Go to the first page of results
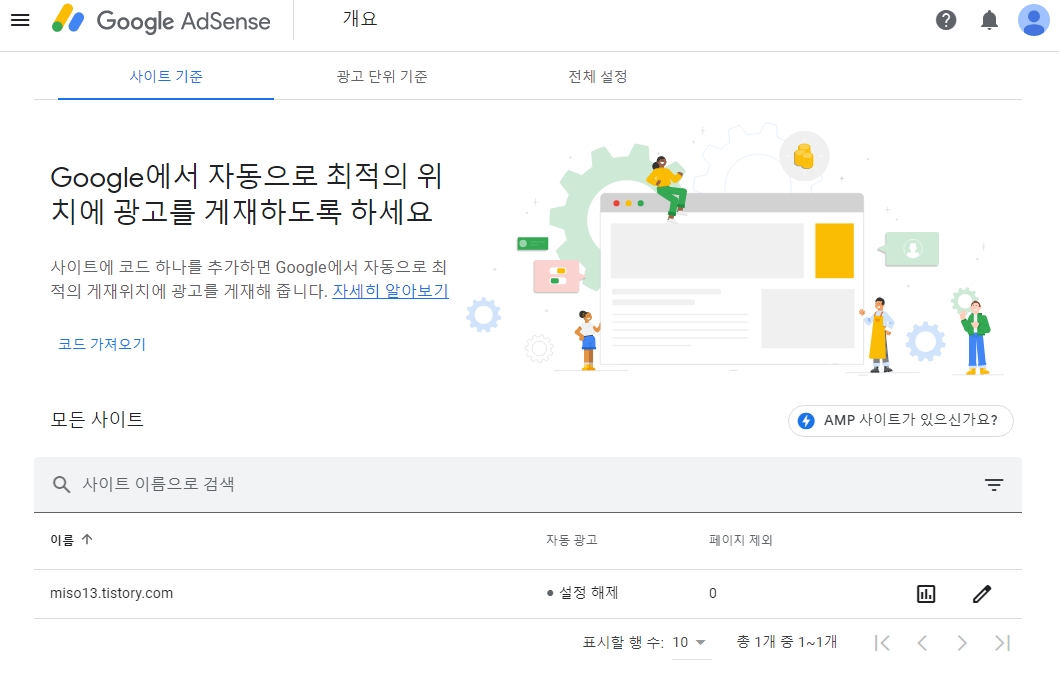This screenshot has width=1059, height=687. point(881,642)
